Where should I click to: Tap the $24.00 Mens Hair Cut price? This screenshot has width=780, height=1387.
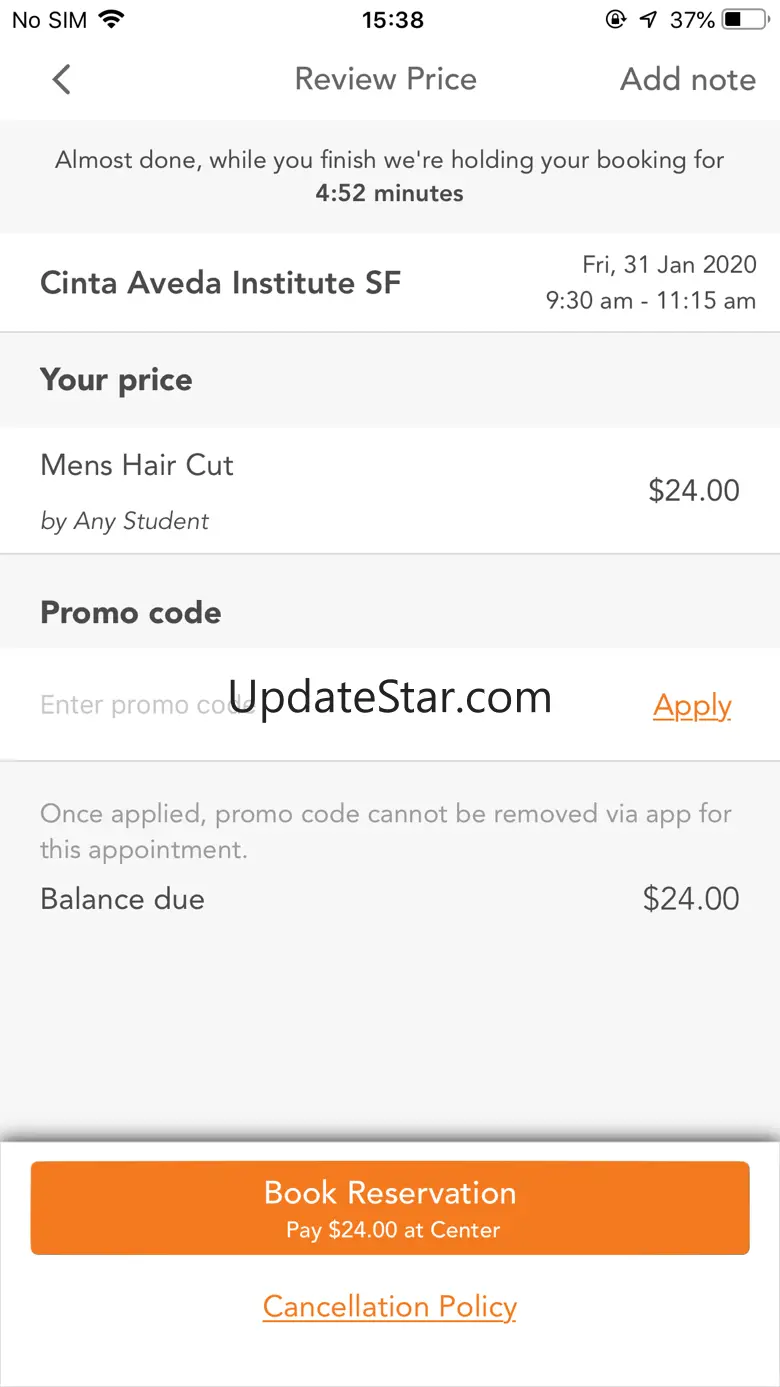pos(694,490)
